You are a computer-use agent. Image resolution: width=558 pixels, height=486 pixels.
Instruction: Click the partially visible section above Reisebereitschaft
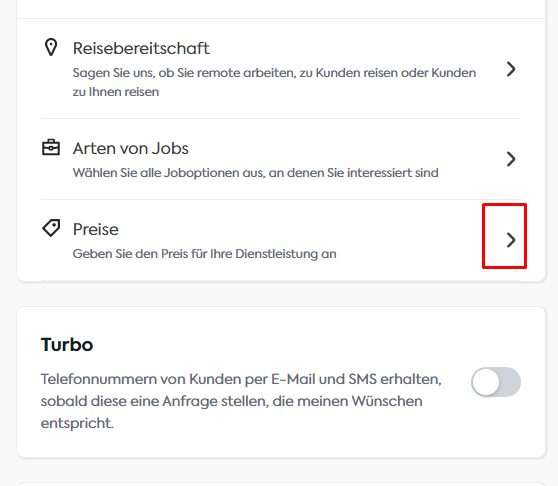click(x=281, y=9)
